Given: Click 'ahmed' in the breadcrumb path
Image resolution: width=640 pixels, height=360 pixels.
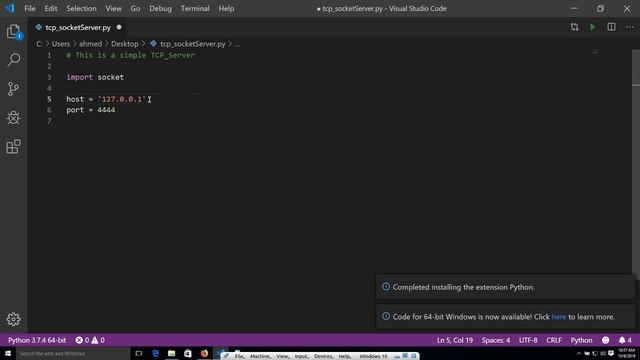Looking at the screenshot, I should [x=90, y=44].
